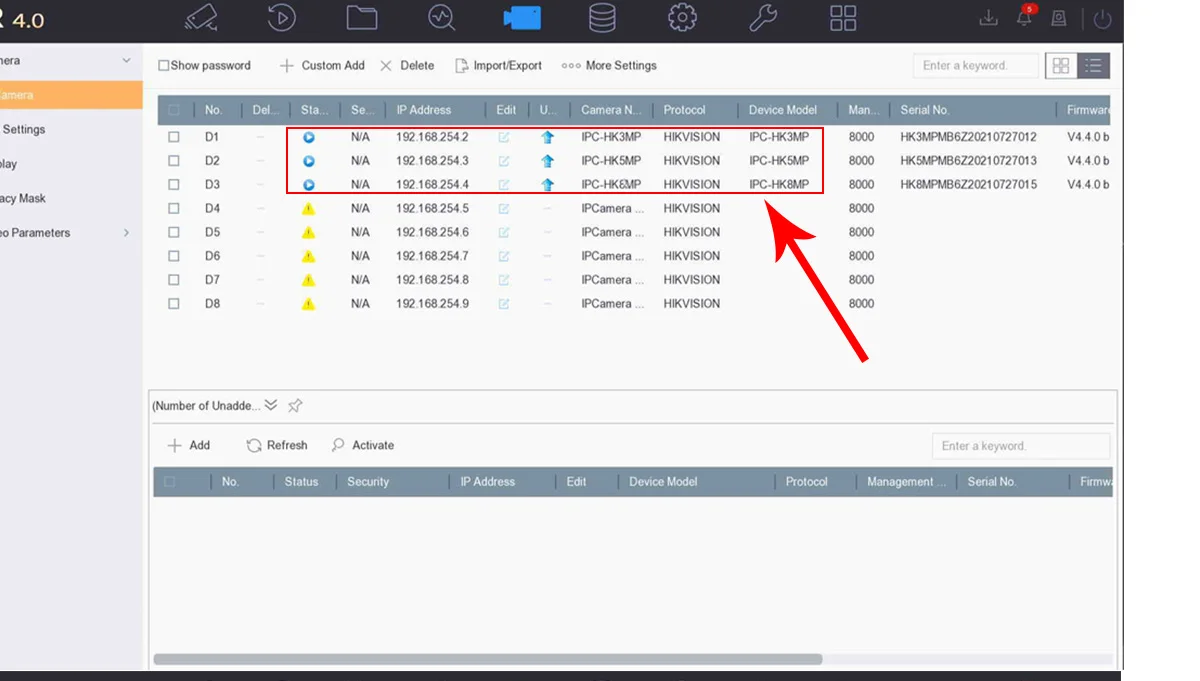The width and height of the screenshot is (1200, 681).
Task: Click IP address 192.168.254.5
Action: pos(432,209)
